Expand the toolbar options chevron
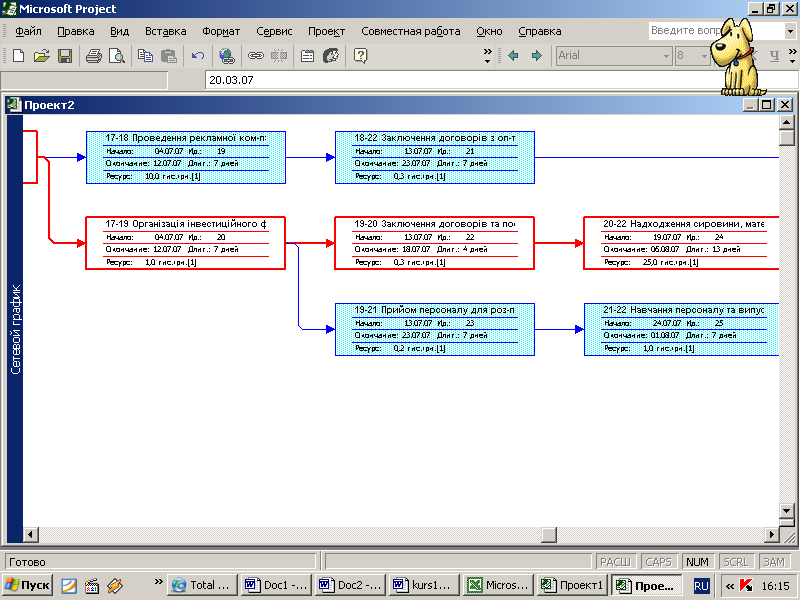The height and width of the screenshot is (600, 800). pyautogui.click(x=488, y=56)
